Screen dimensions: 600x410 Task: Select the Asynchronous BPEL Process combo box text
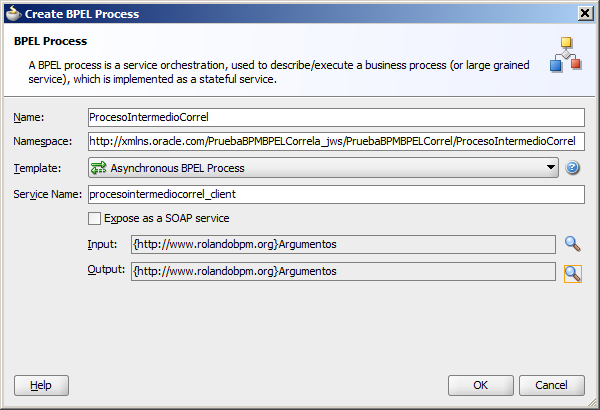tap(177, 168)
